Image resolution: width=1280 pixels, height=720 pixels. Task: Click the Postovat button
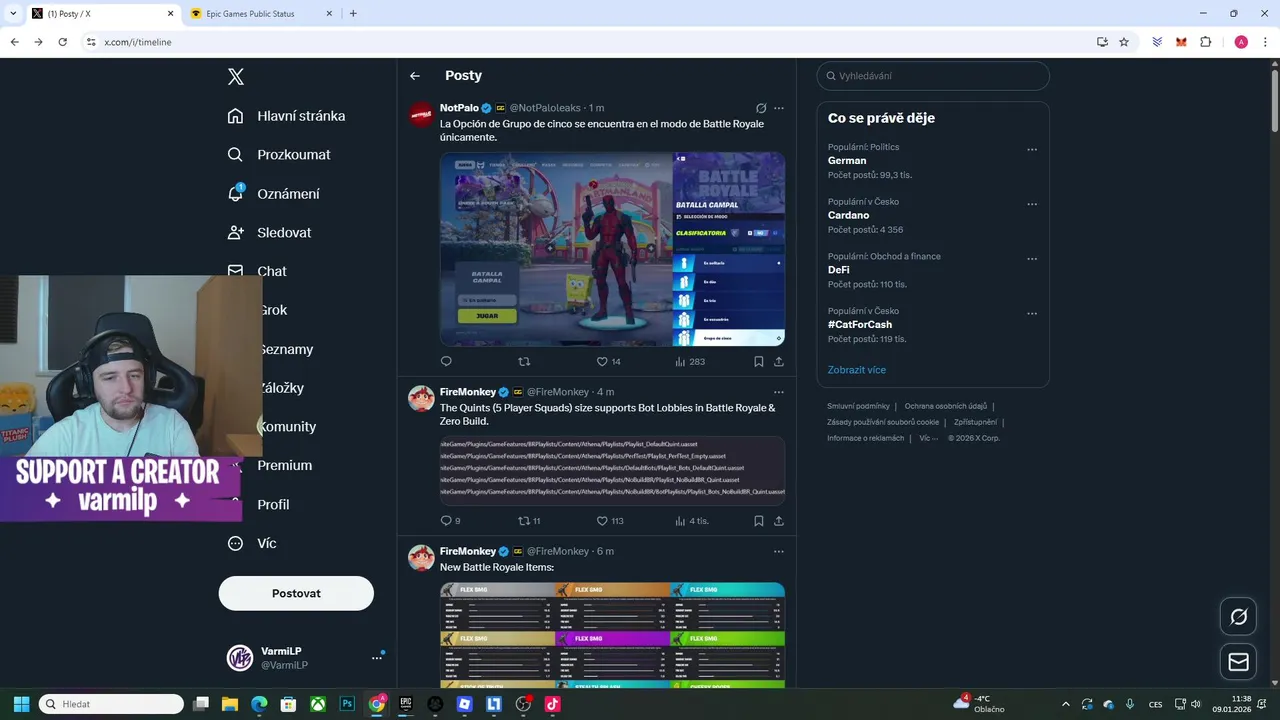[296, 594]
